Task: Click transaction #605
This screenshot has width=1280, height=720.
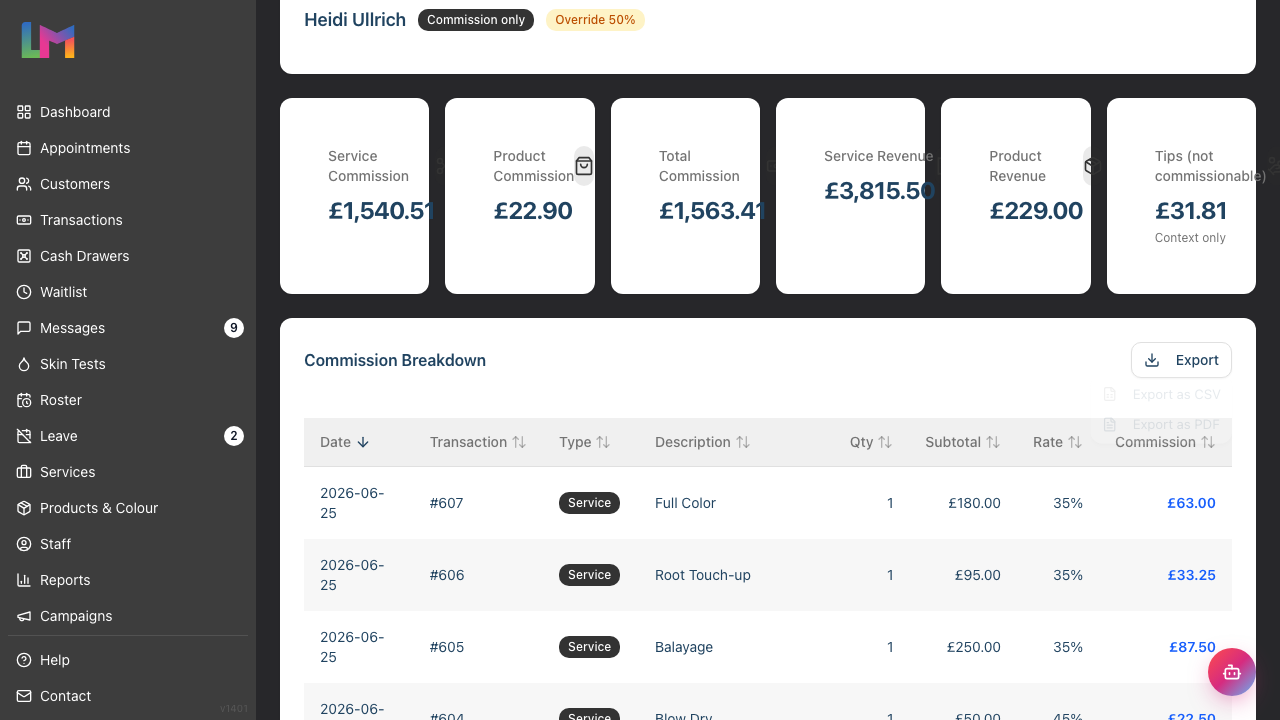Action: tap(446, 647)
